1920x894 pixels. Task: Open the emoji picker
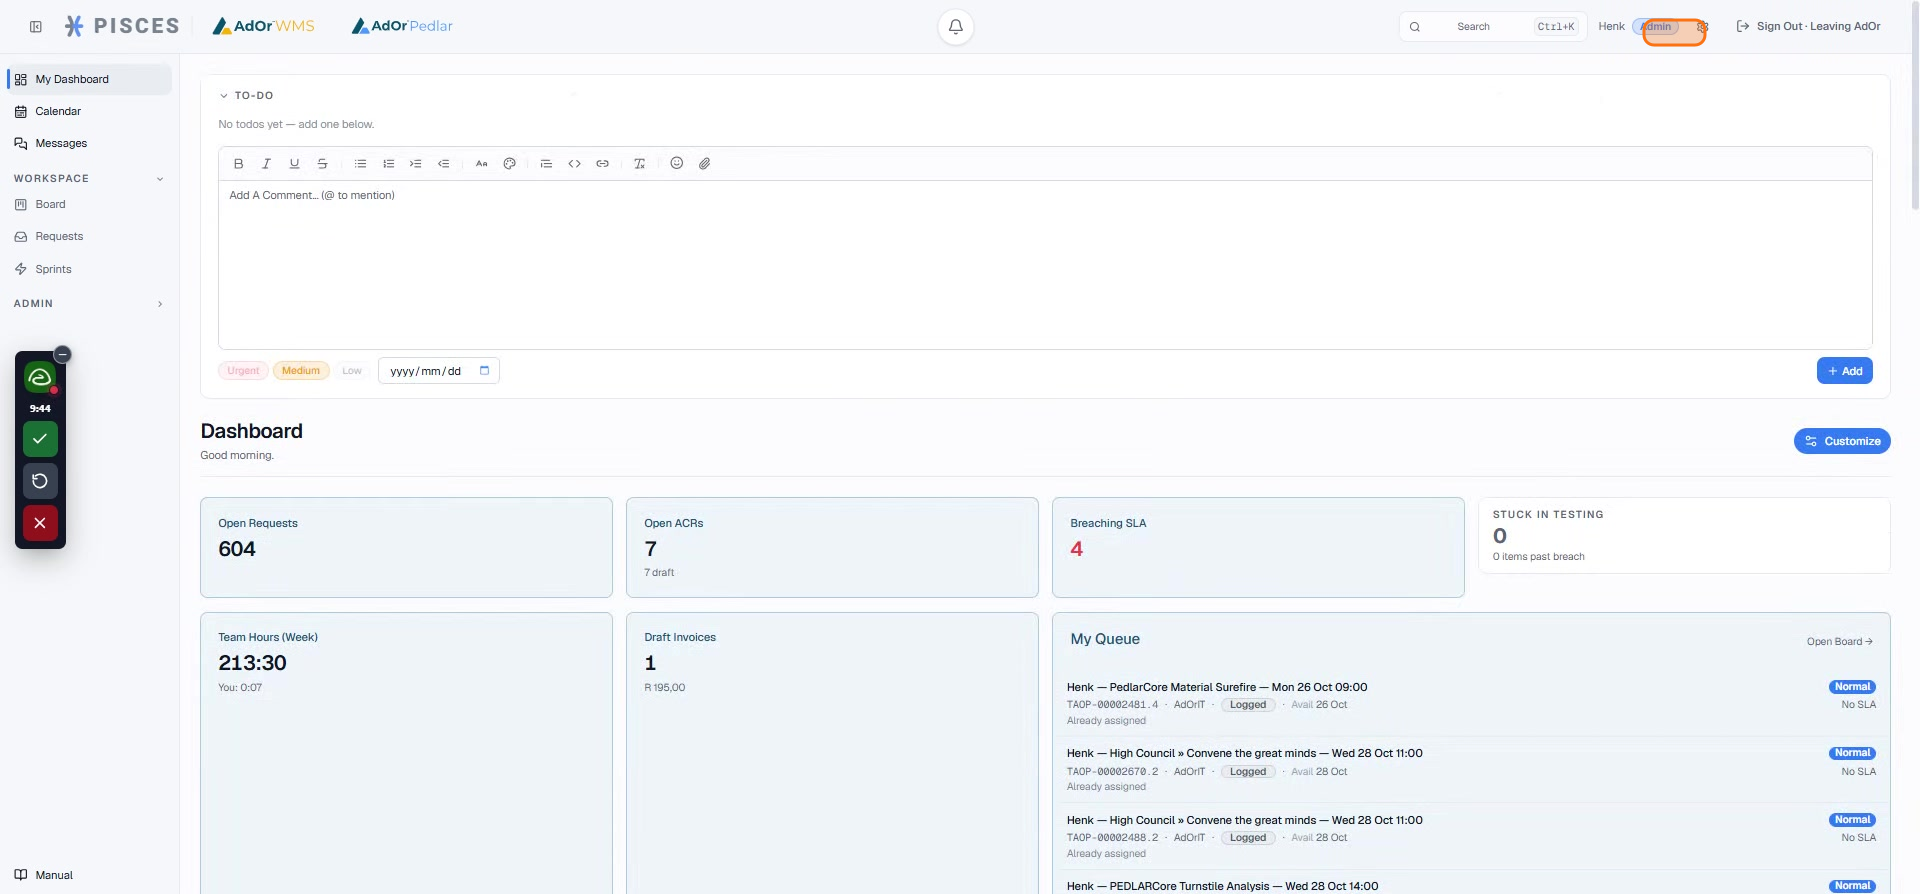677,163
